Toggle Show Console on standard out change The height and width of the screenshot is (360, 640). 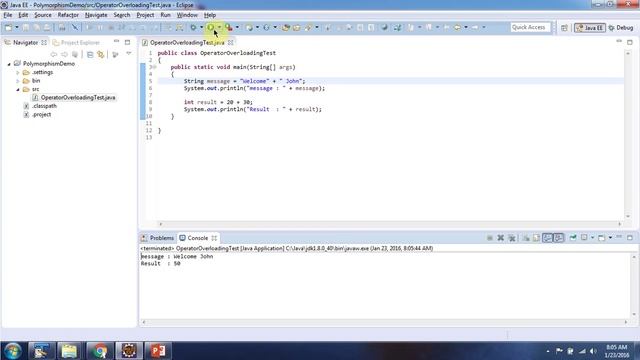(547, 238)
